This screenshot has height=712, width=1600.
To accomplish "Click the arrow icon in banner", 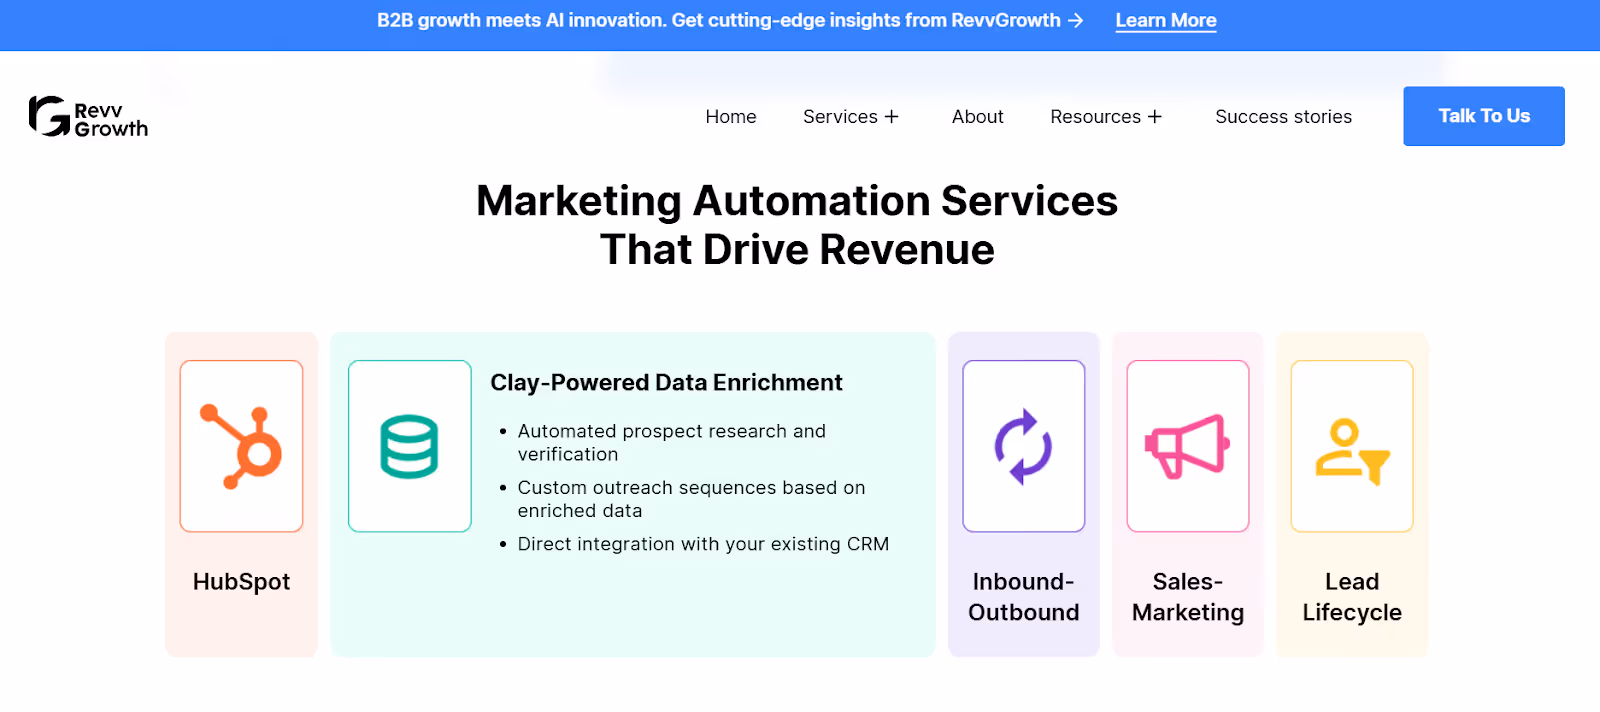I will coord(1076,20).
